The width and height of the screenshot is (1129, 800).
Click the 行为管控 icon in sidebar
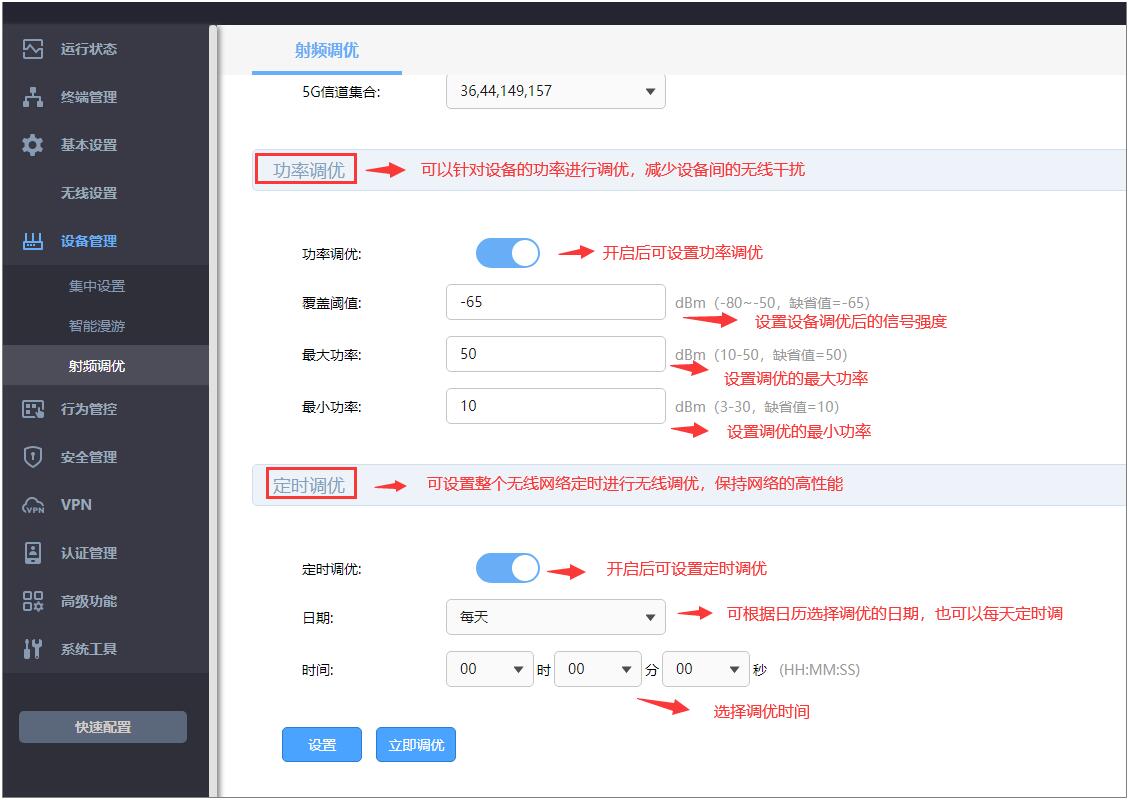point(33,409)
